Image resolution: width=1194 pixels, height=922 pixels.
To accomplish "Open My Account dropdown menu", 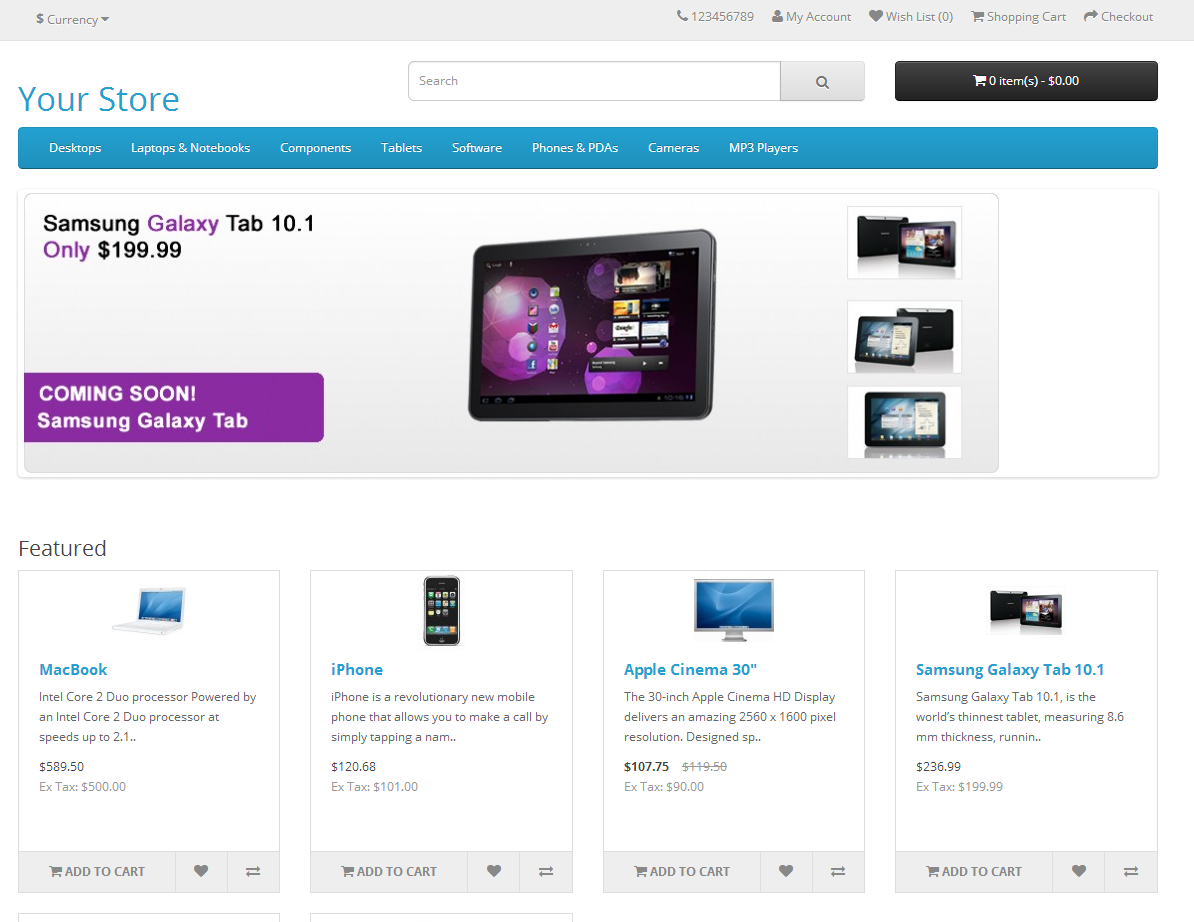I will (x=811, y=17).
